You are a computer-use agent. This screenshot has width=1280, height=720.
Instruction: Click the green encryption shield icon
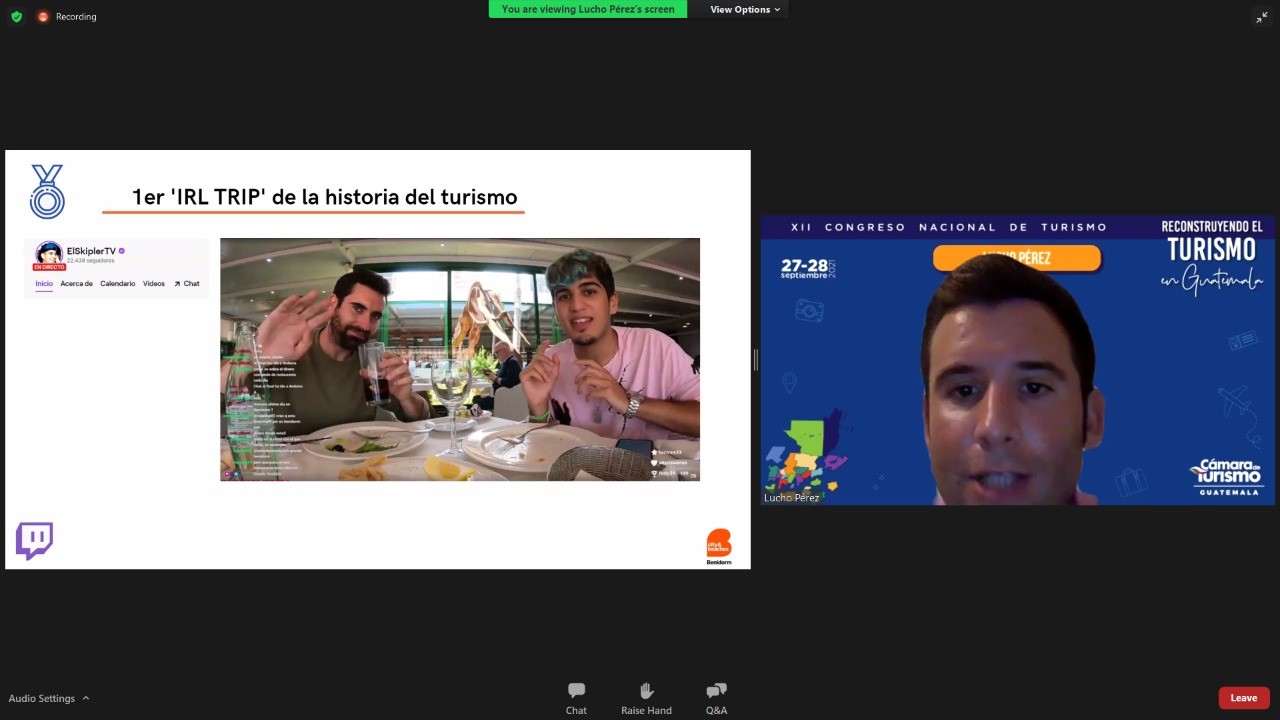point(16,16)
